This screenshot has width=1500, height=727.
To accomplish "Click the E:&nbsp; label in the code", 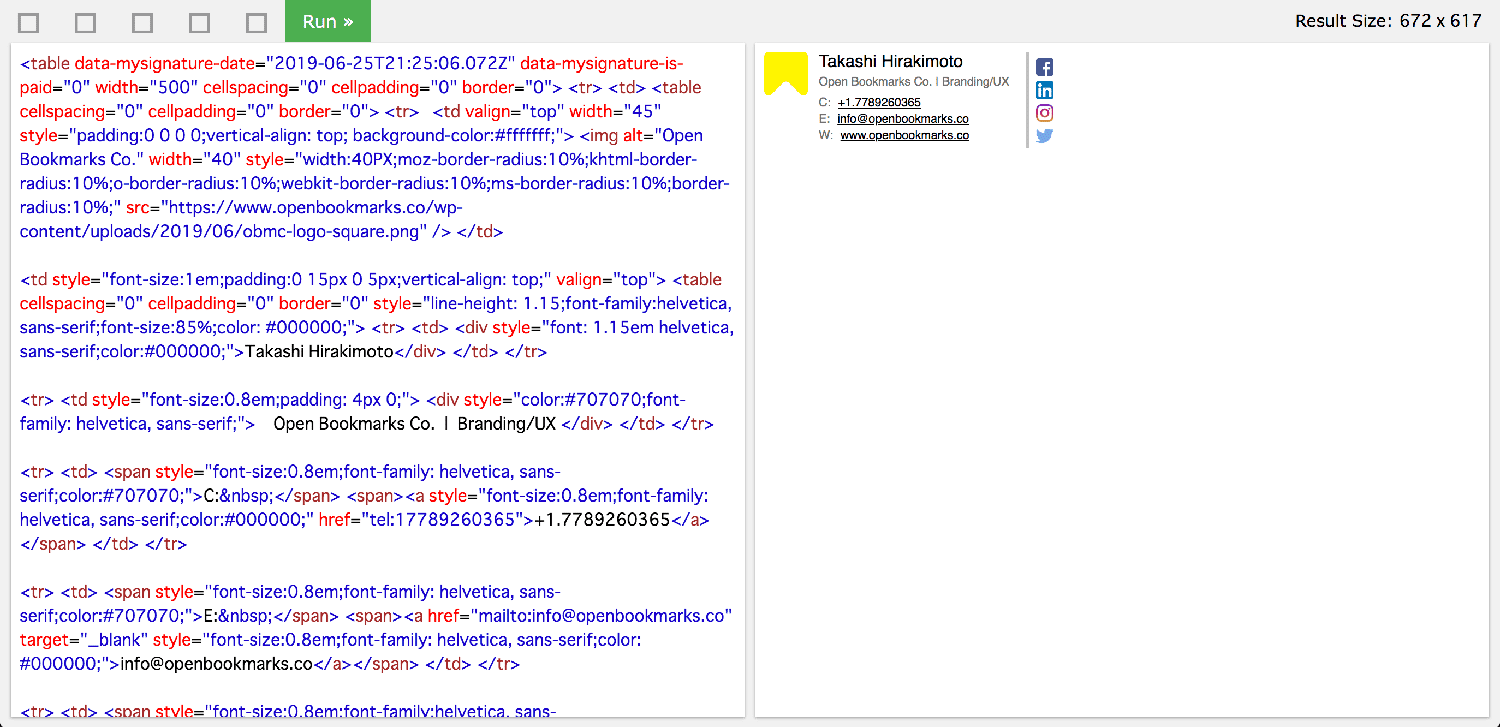I will [x=237, y=616].
